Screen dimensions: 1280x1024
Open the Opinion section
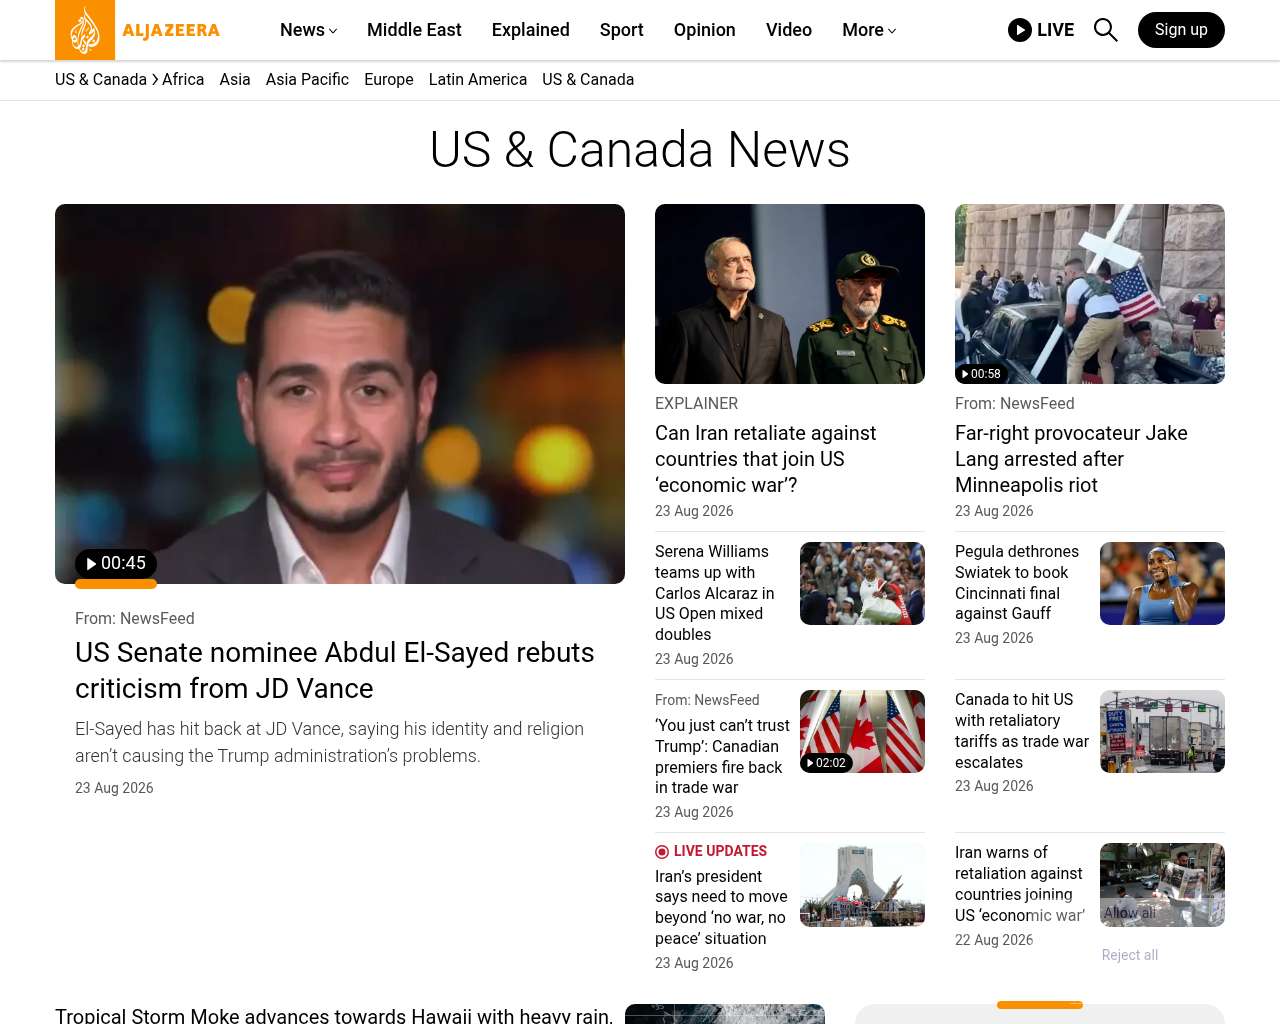705,30
